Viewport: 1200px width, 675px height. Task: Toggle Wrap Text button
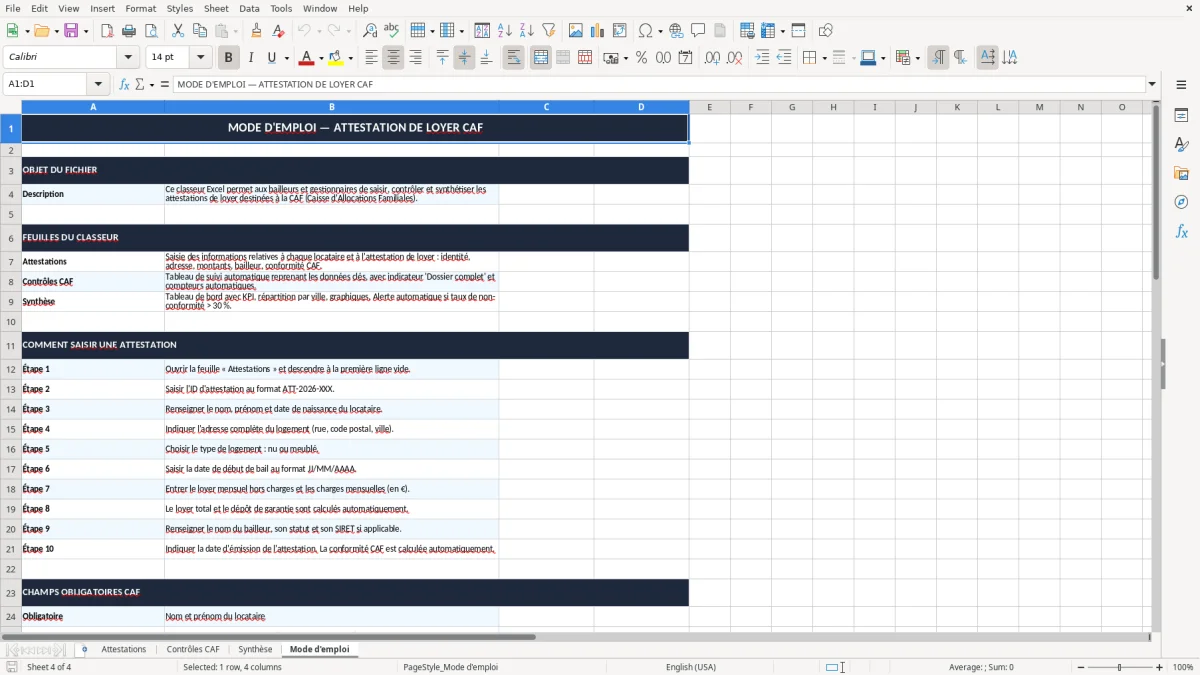[513, 58]
